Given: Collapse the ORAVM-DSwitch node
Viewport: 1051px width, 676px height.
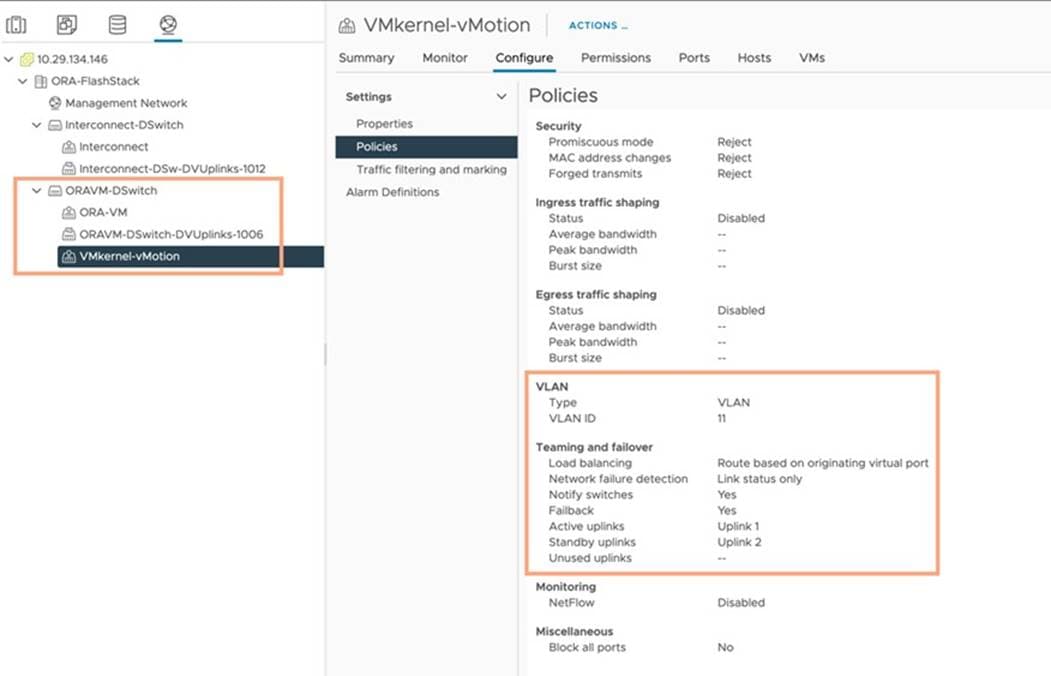Looking at the screenshot, I should coord(36,191).
